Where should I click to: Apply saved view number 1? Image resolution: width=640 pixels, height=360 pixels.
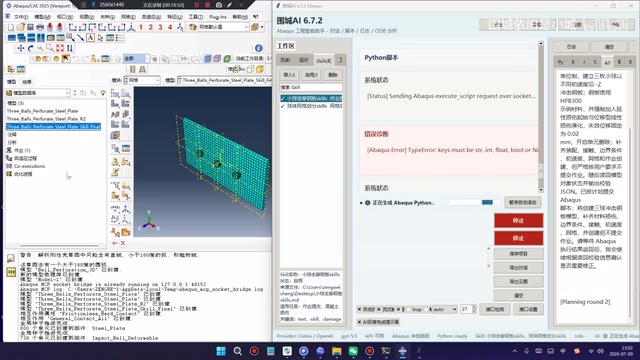[141, 27]
